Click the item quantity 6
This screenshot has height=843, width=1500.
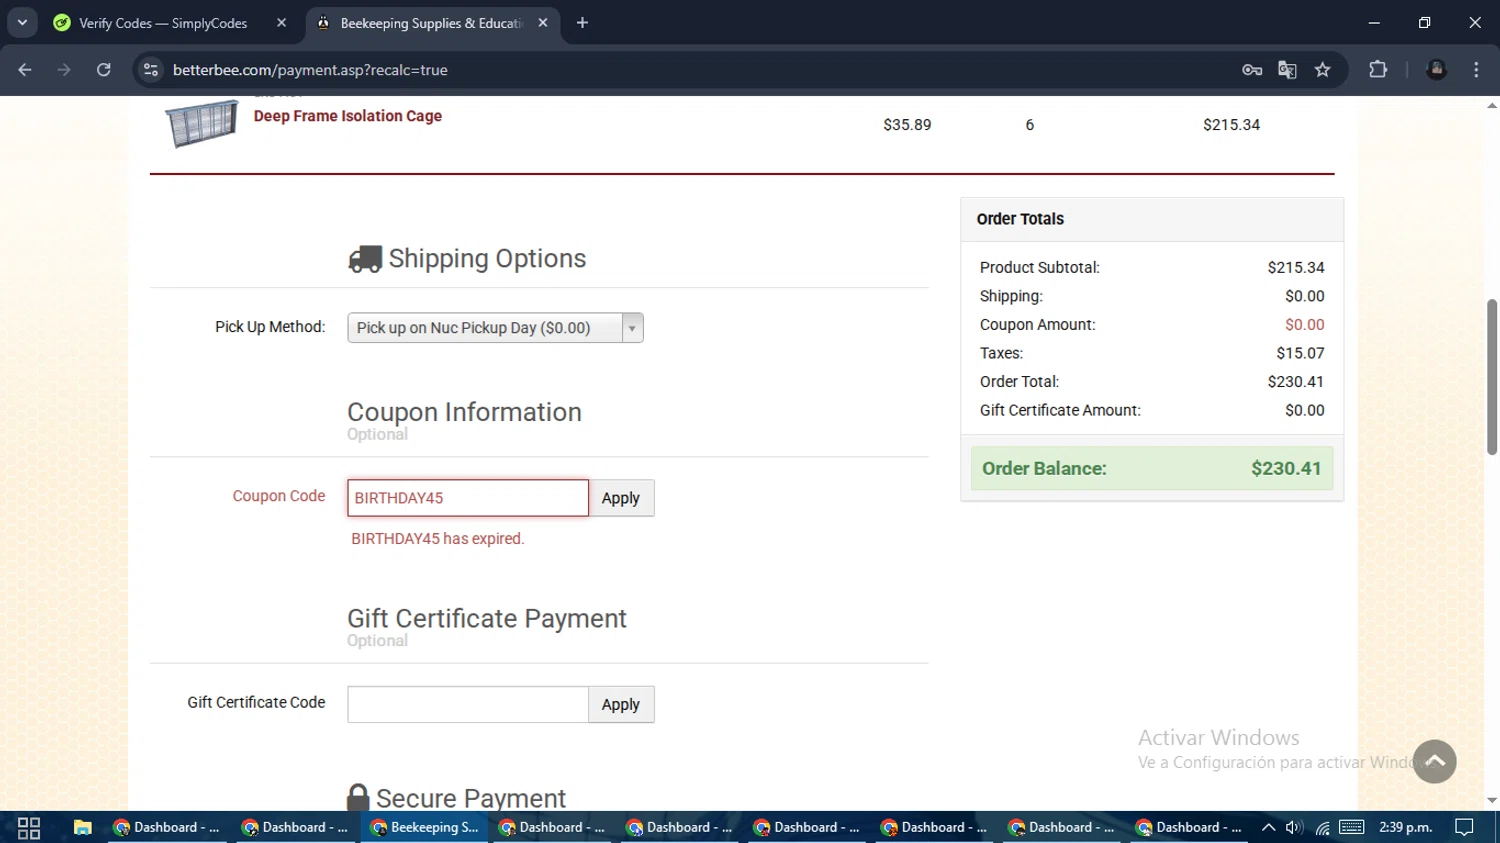point(1029,125)
